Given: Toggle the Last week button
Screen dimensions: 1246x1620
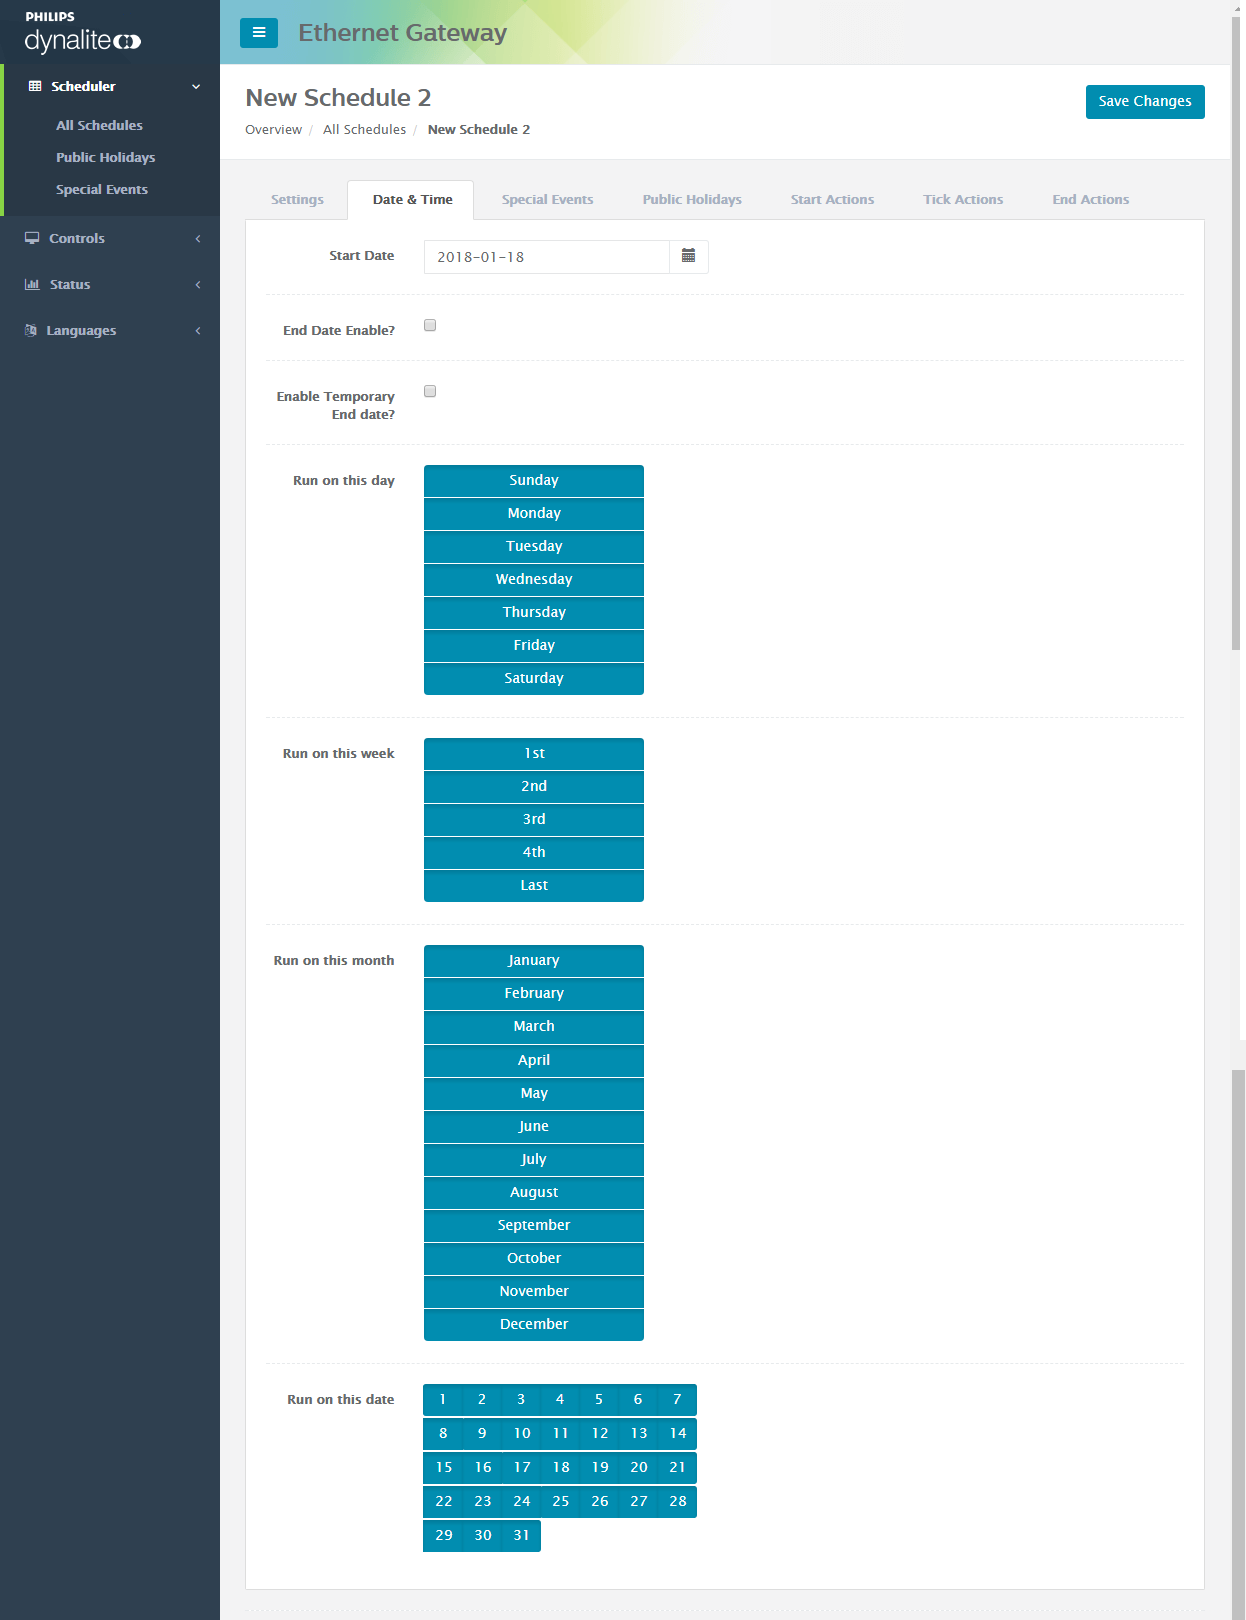Looking at the screenshot, I should [x=533, y=886].
